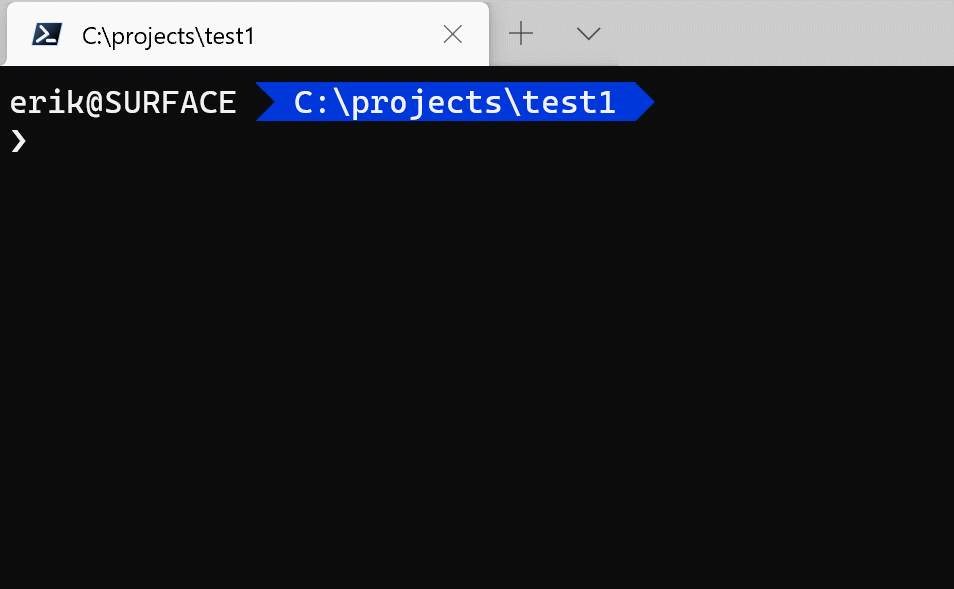This screenshot has height=589, width=954.
Task: Click the empty title bar area right of the dropdown
Action: click(780, 34)
